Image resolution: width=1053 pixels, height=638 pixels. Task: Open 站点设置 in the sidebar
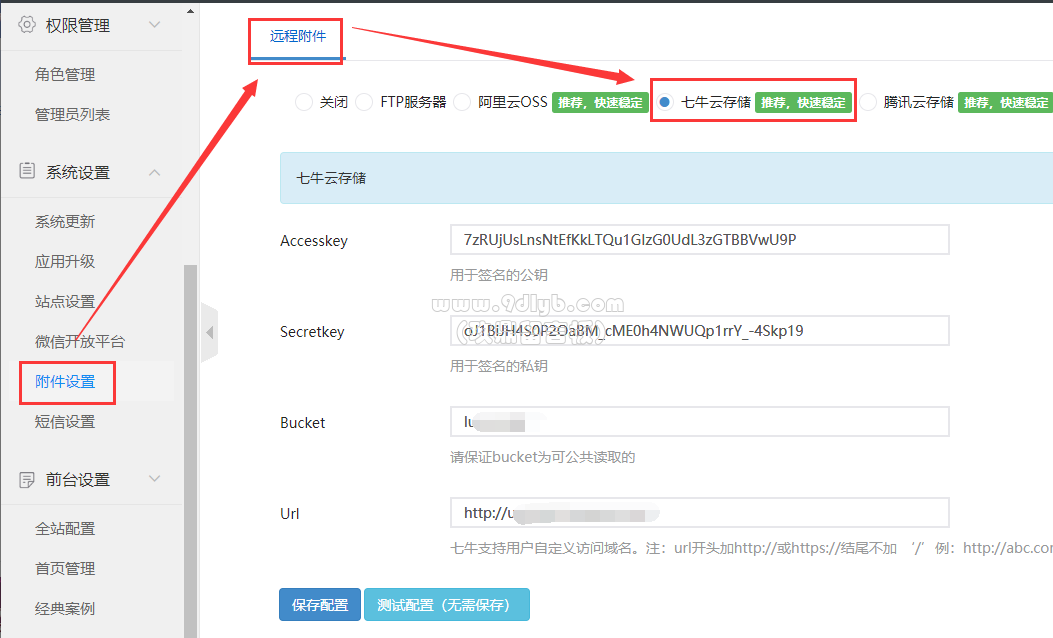(65, 302)
